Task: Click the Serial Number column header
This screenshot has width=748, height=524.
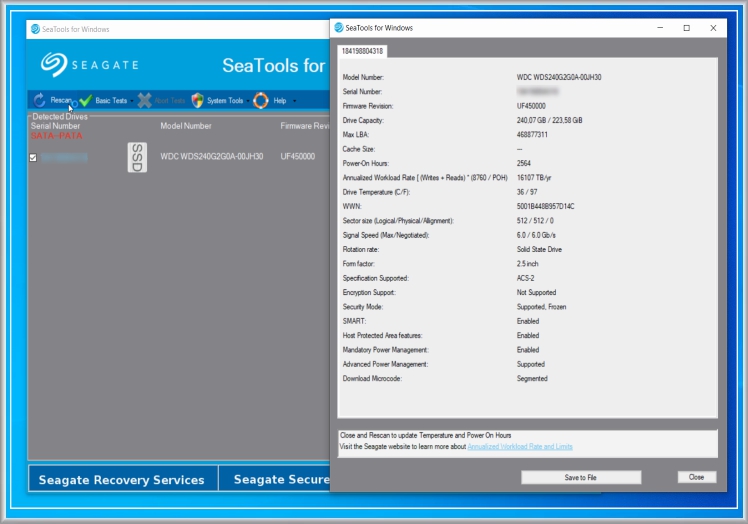Action: coord(55,126)
